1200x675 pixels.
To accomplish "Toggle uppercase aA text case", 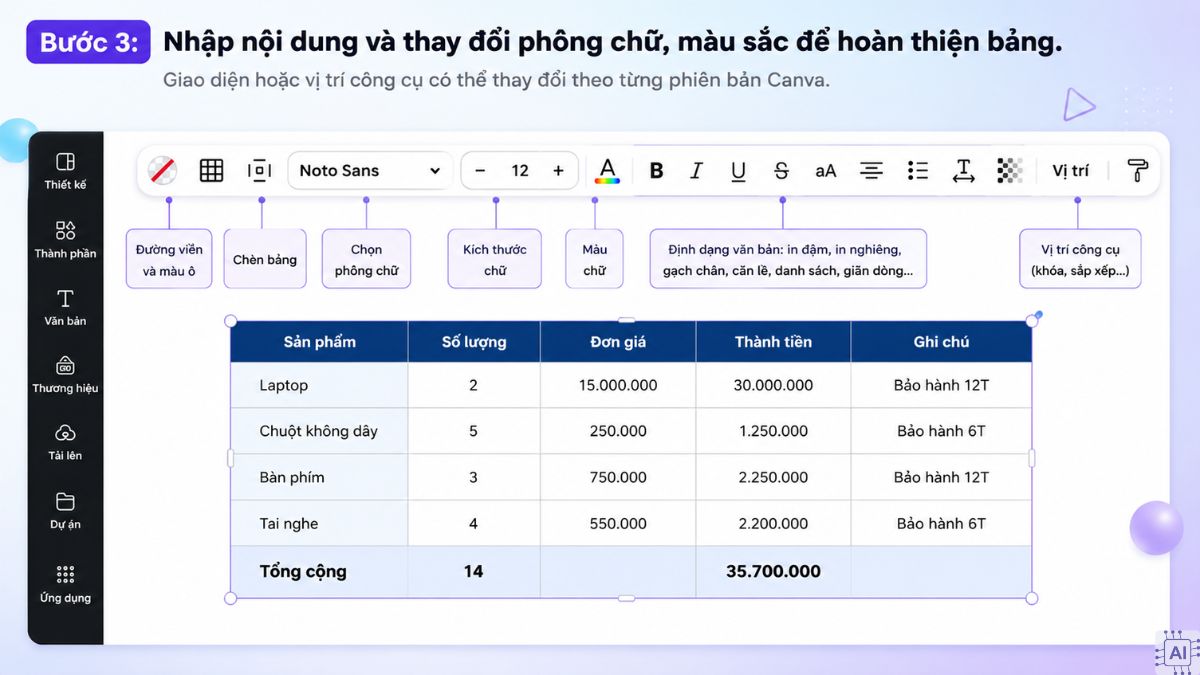I will click(825, 171).
